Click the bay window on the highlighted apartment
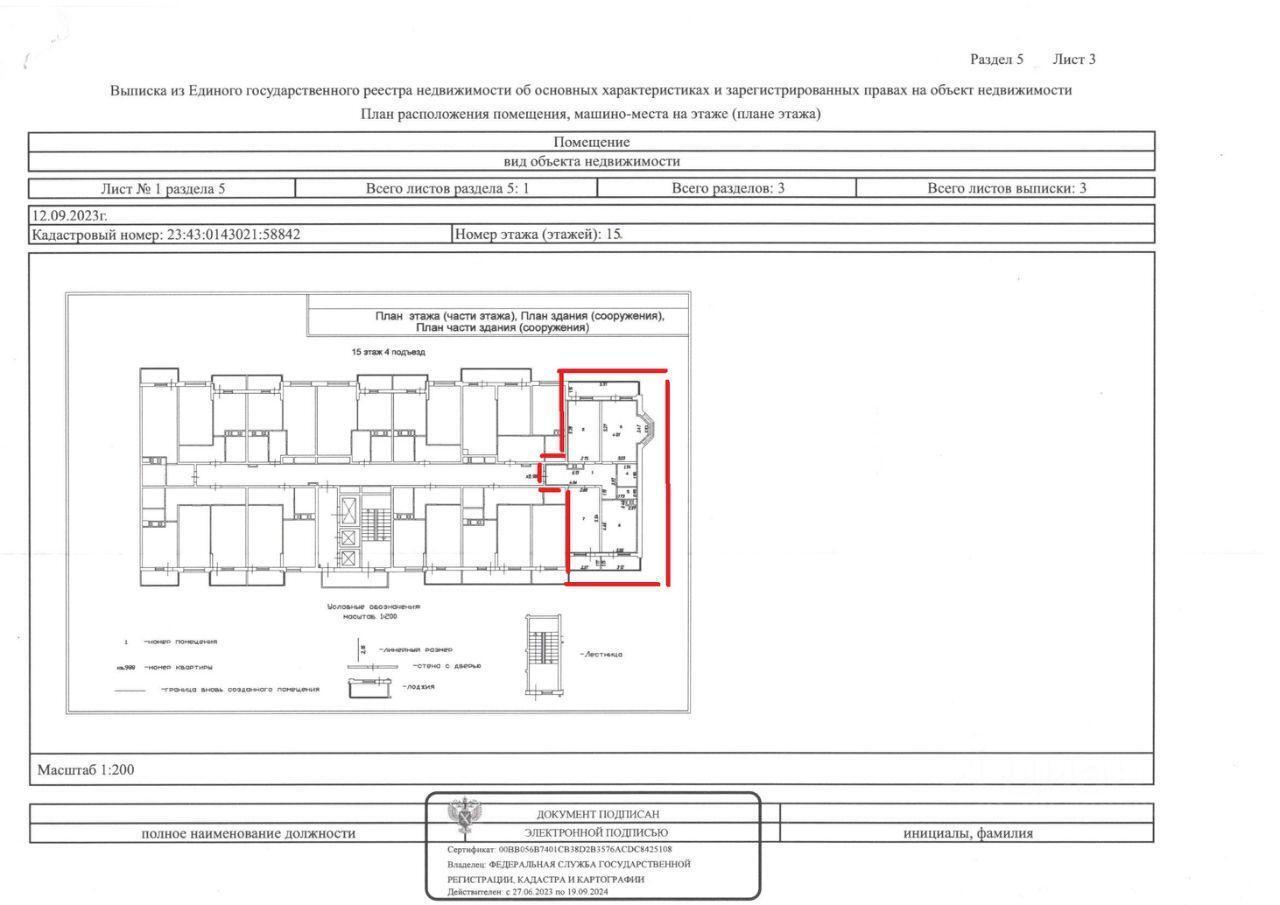The width and height of the screenshot is (1280, 905). pos(645,430)
